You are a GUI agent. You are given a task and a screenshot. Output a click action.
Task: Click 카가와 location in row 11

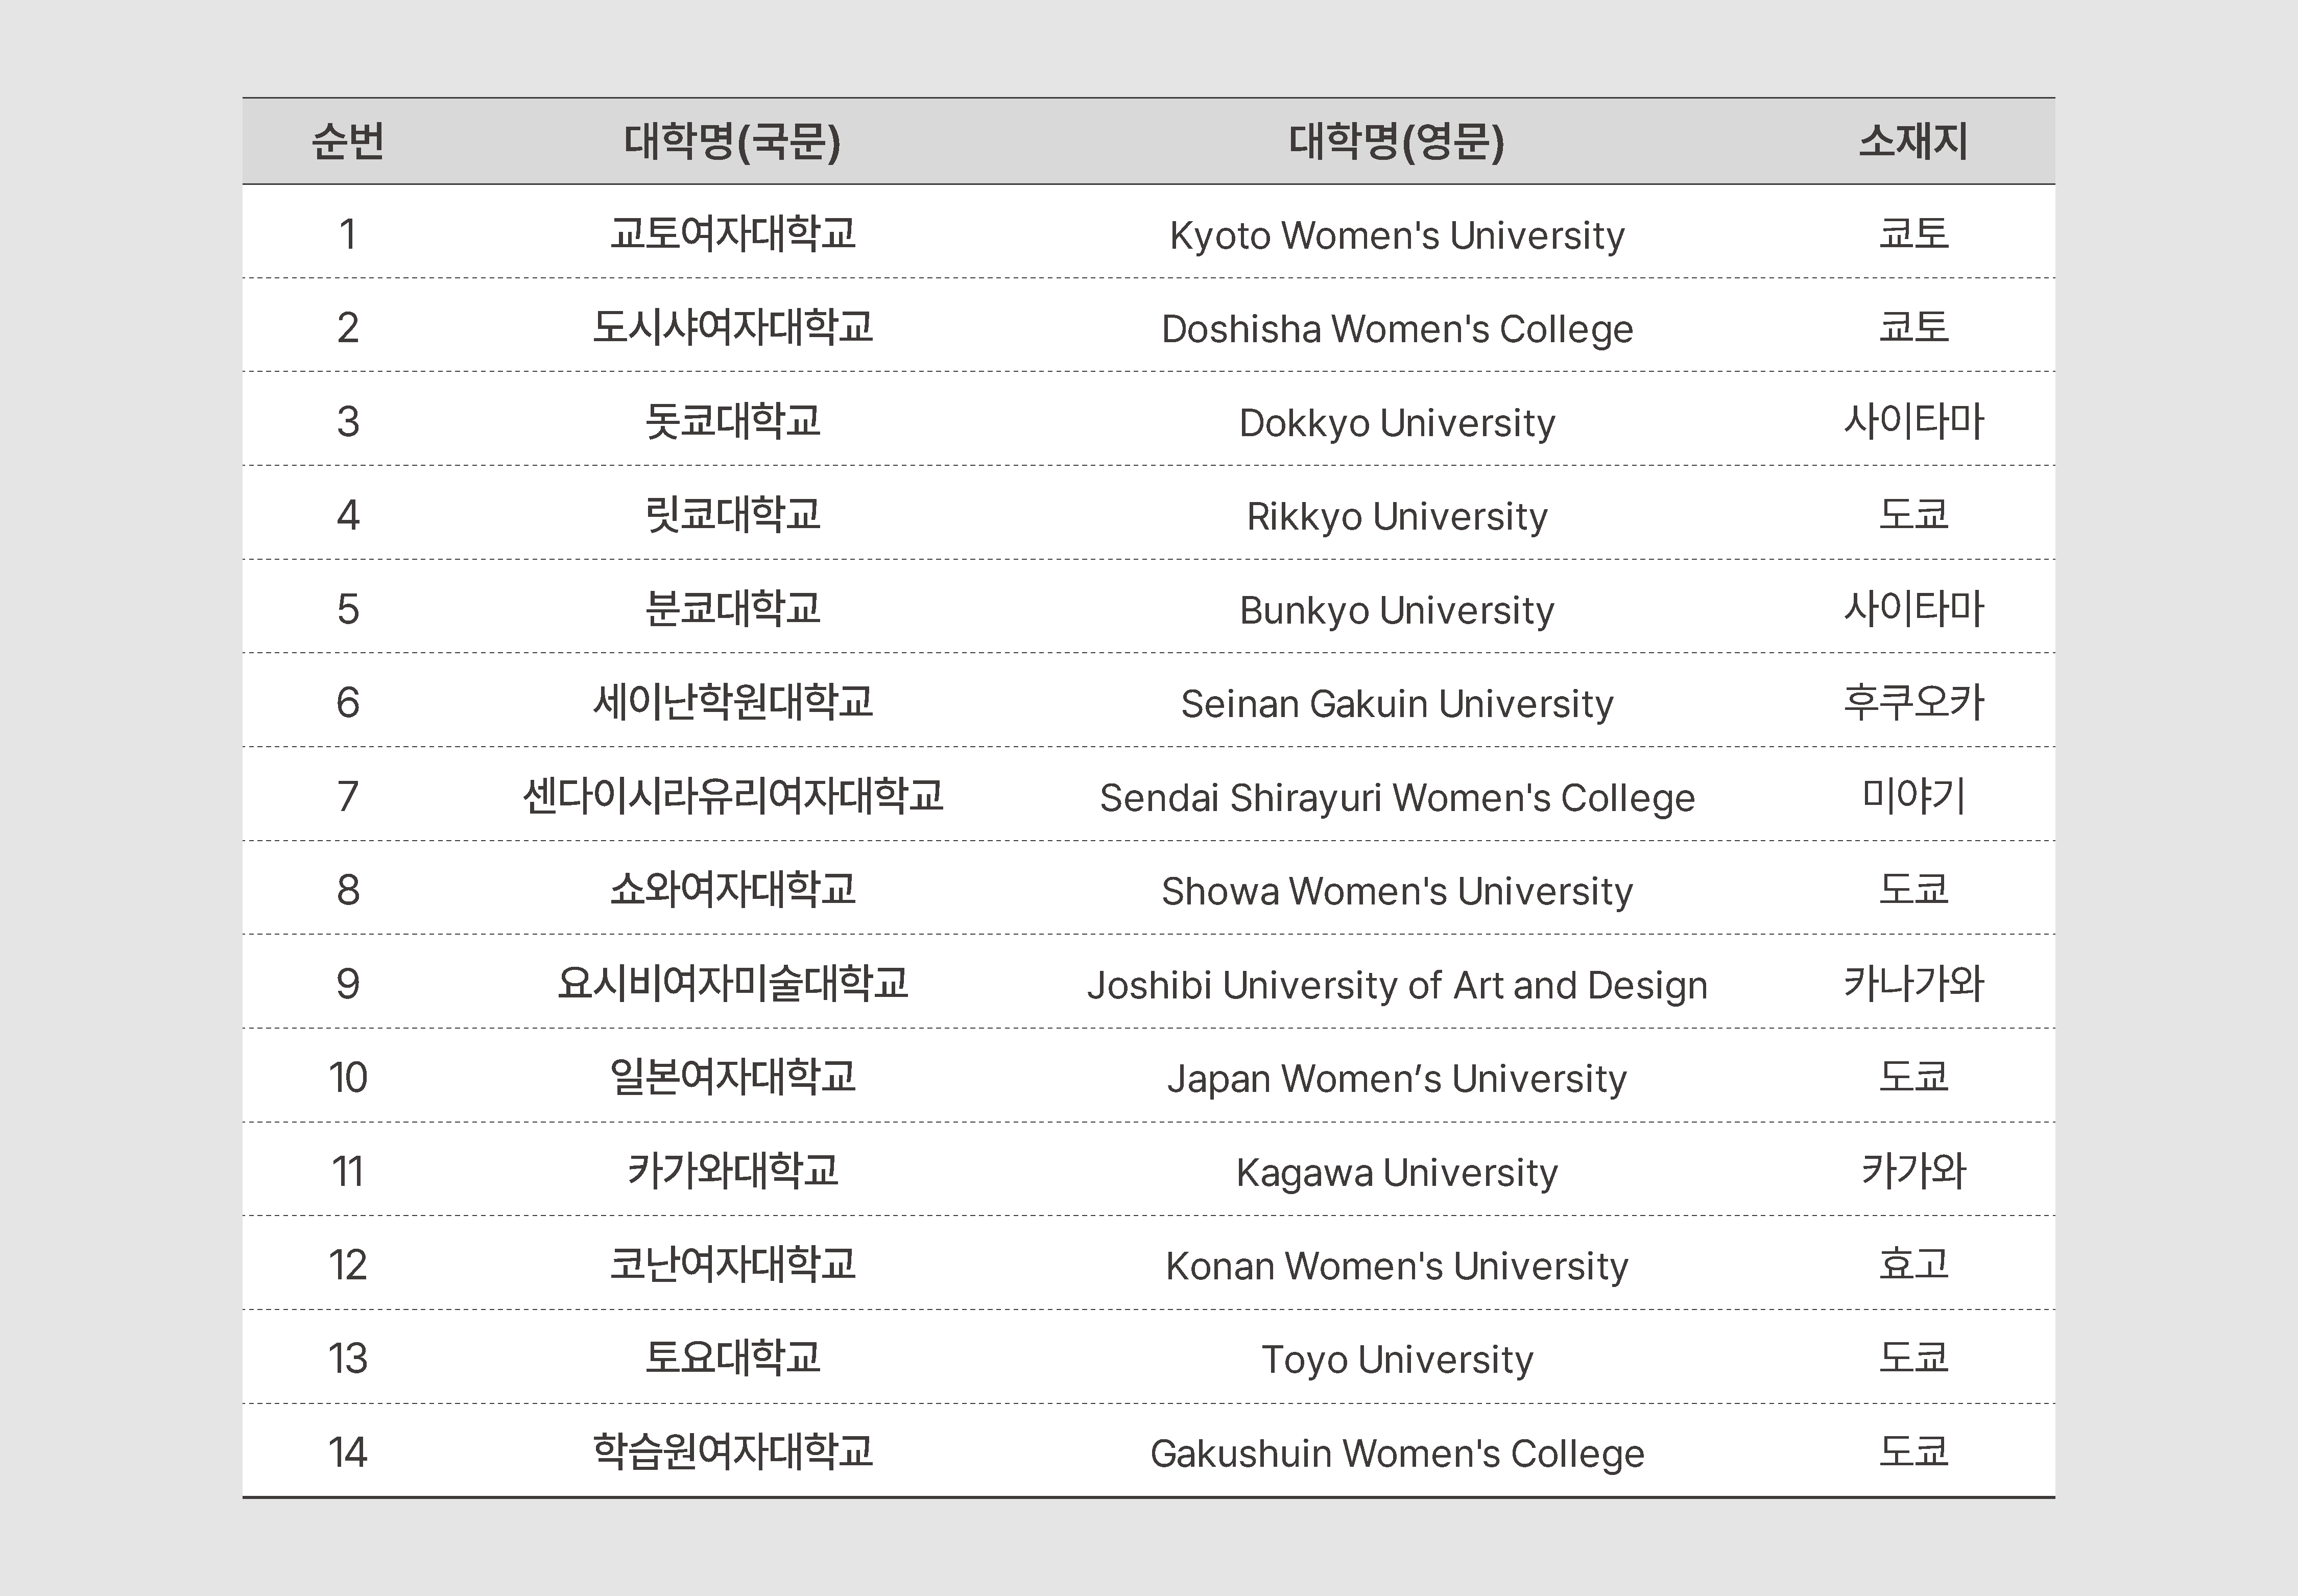(1913, 1170)
